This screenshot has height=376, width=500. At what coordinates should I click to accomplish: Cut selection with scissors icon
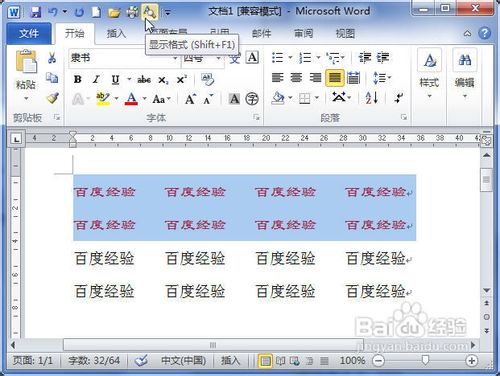(x=52, y=58)
